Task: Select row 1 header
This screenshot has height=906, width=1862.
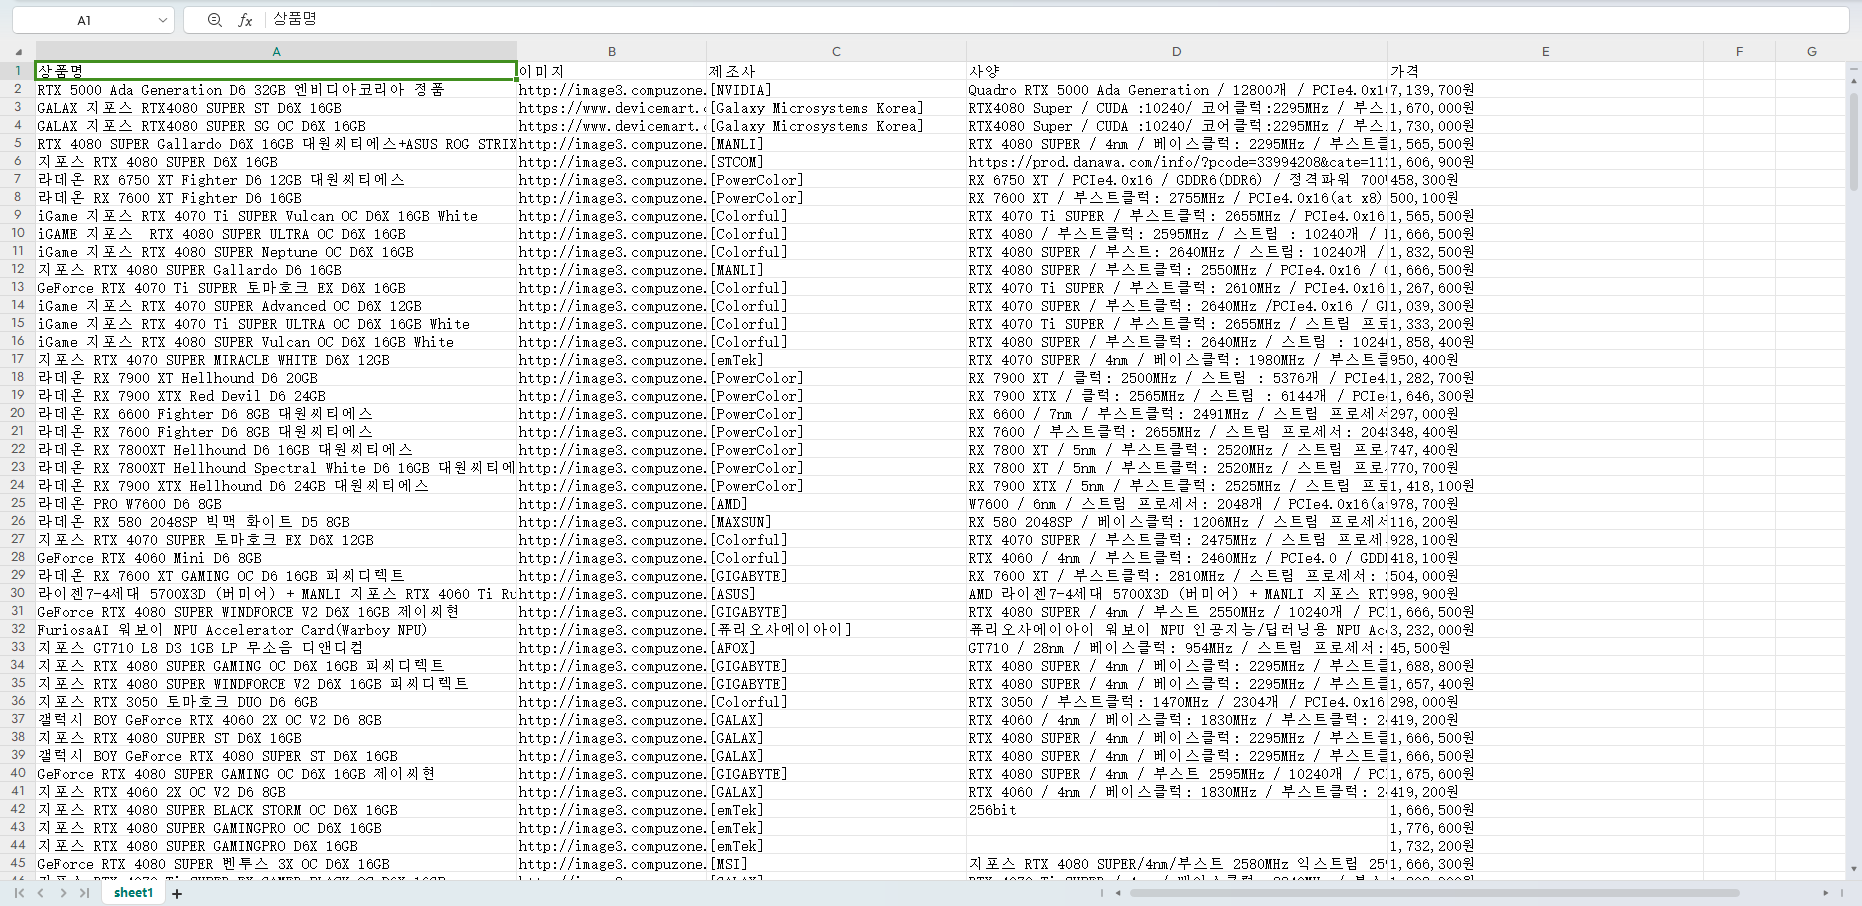Action: click(18, 71)
